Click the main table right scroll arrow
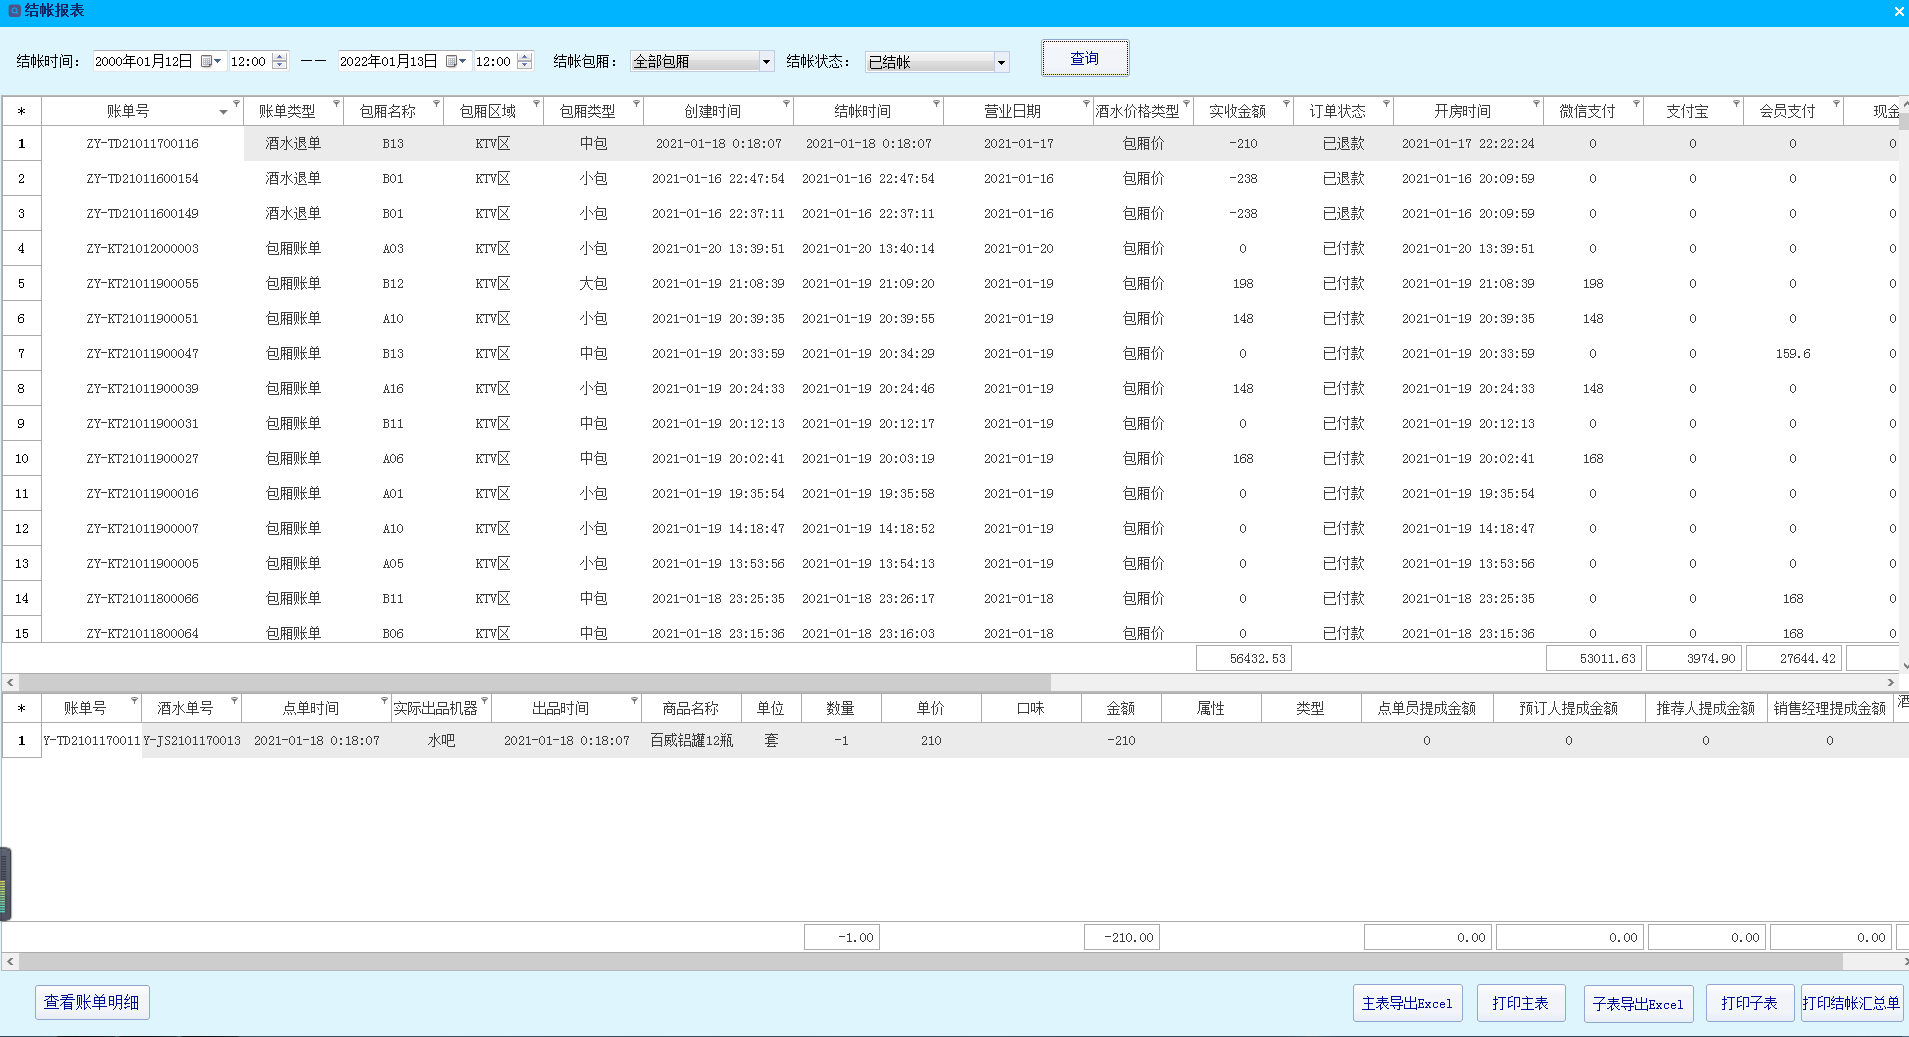This screenshot has width=1909, height=1037. point(1890,682)
